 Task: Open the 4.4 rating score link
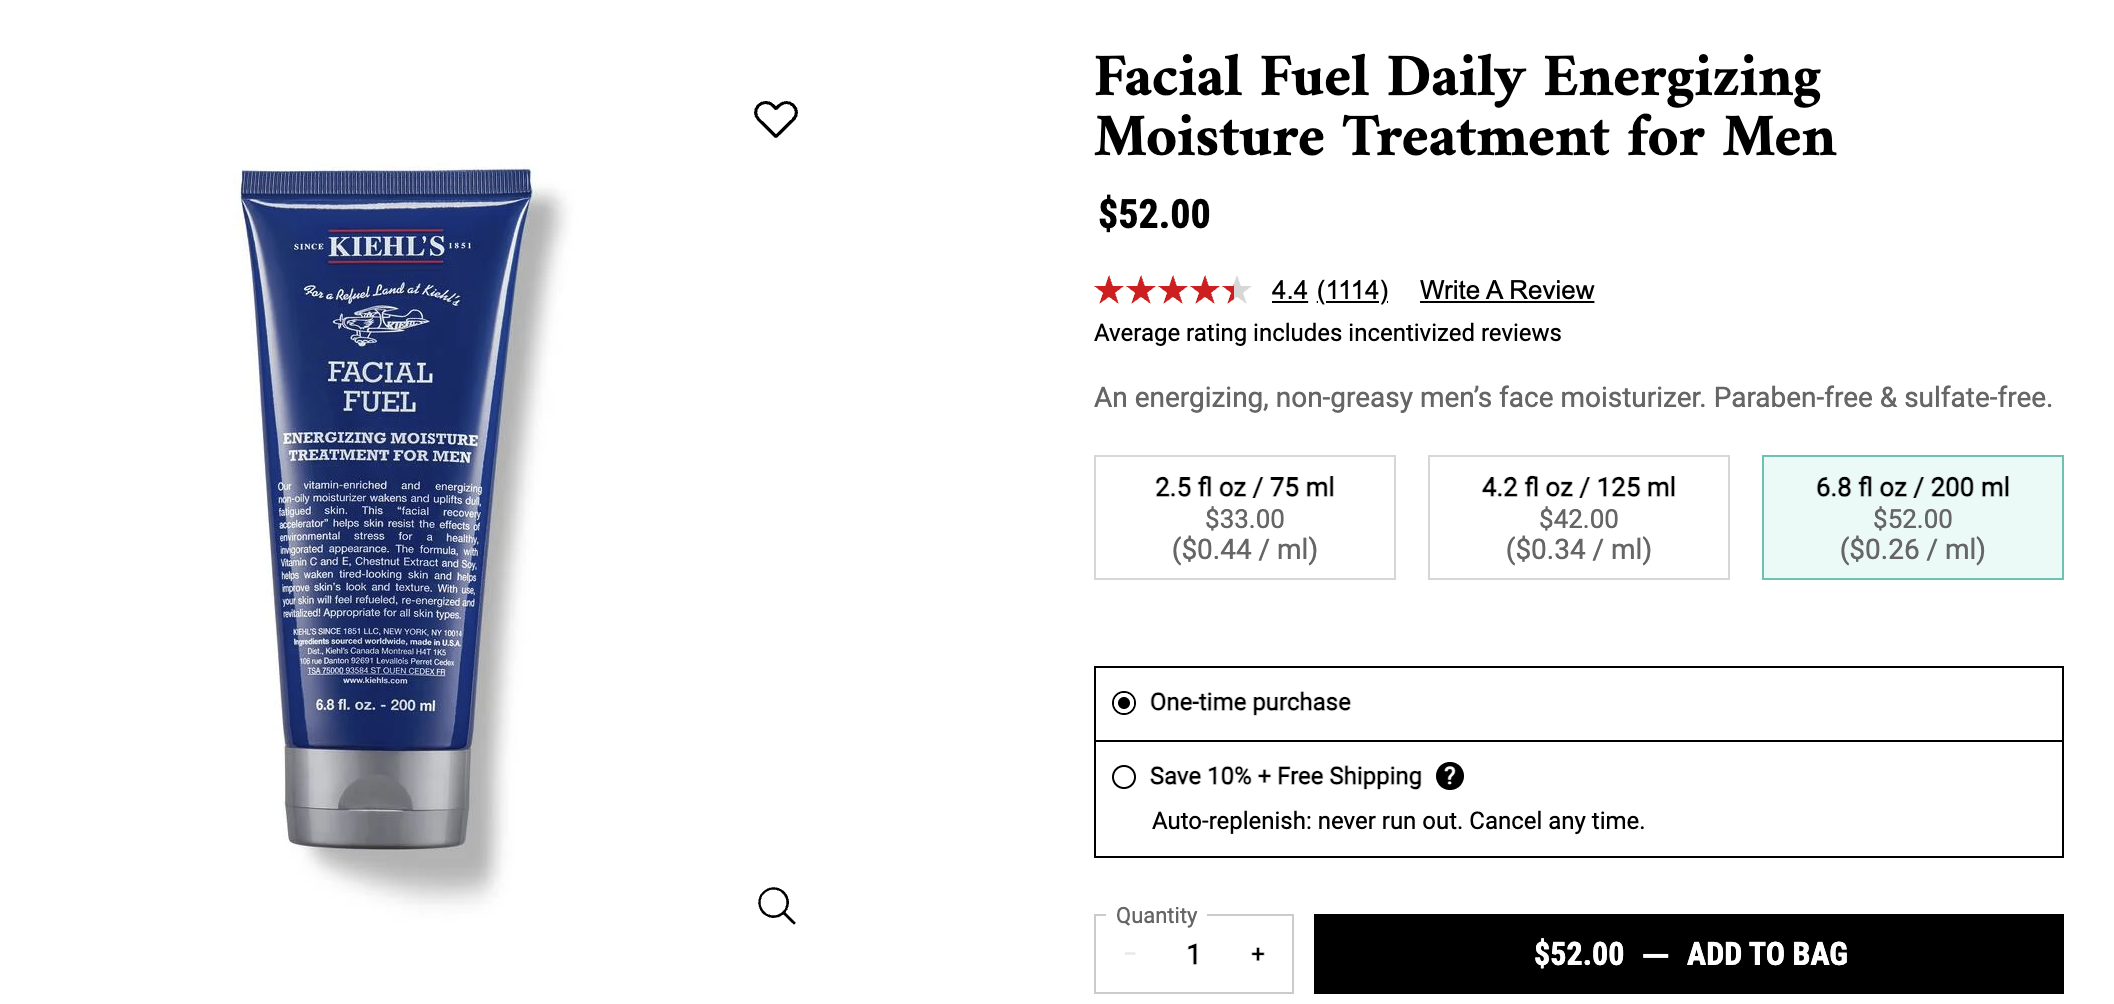pos(1289,290)
